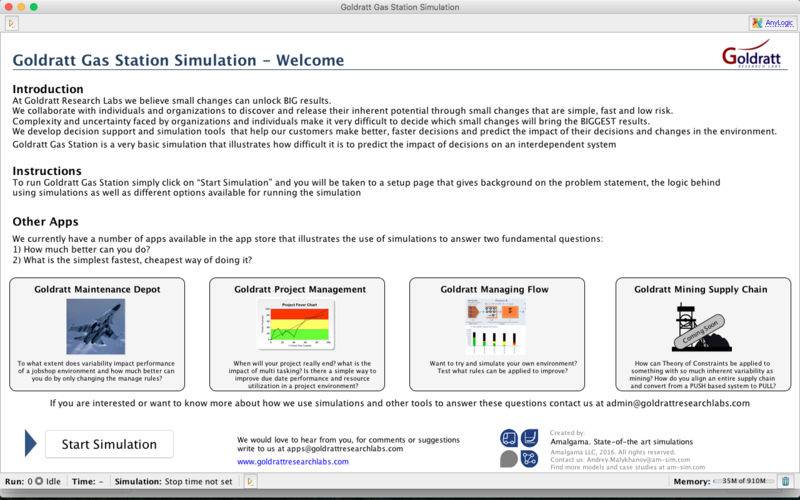Click the Project Management description about multi tasking

click(x=302, y=374)
